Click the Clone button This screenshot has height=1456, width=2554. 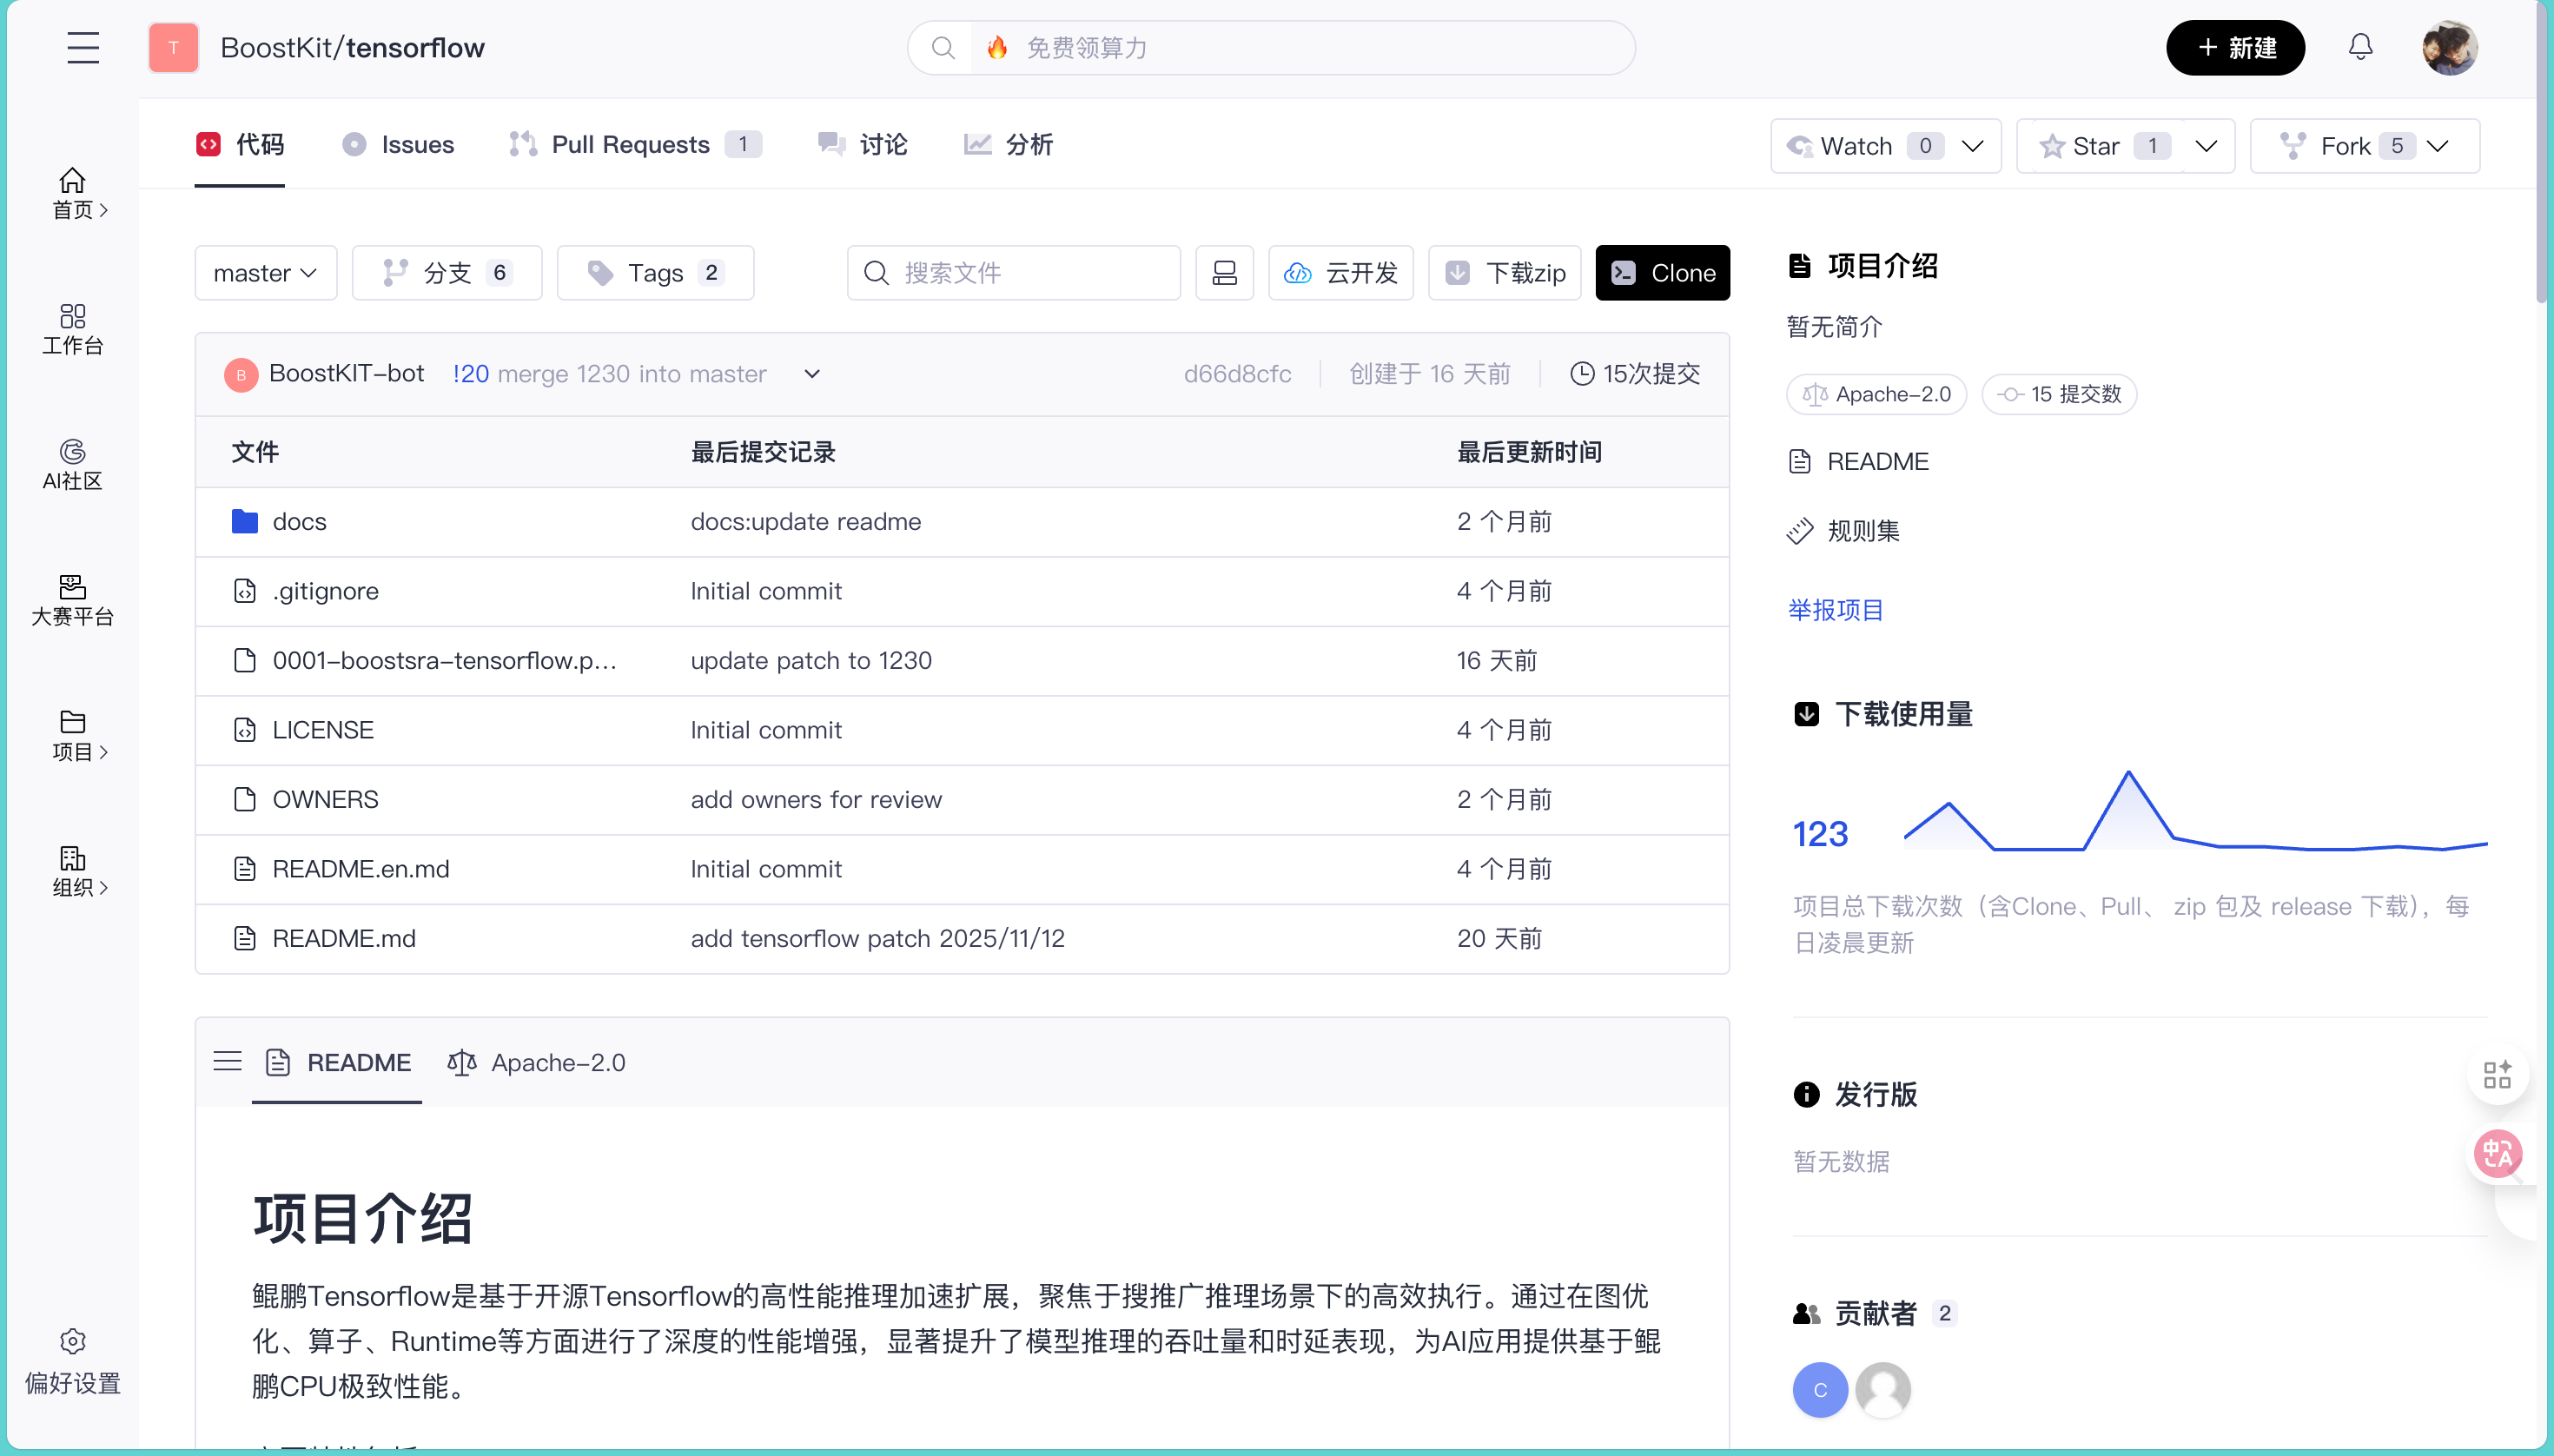click(1662, 273)
